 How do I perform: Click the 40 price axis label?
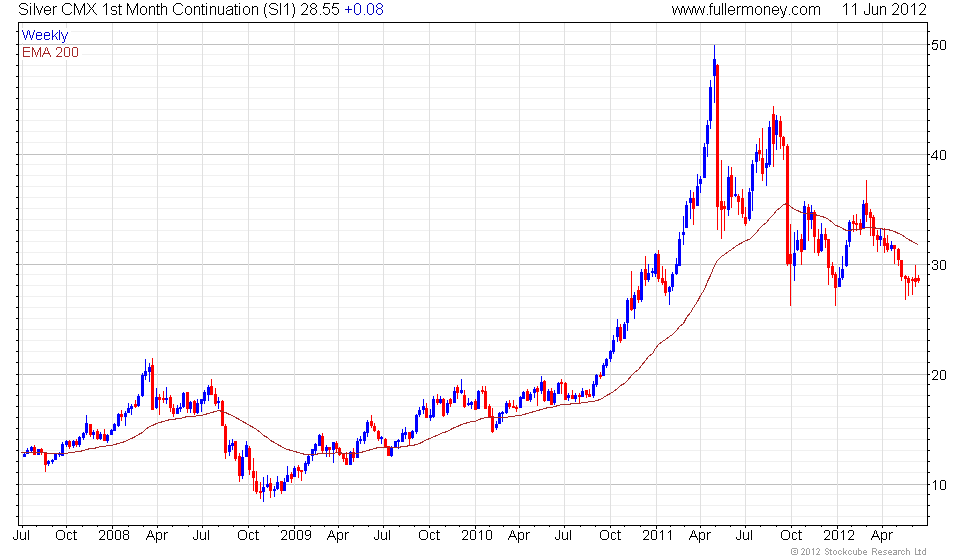pos(939,155)
